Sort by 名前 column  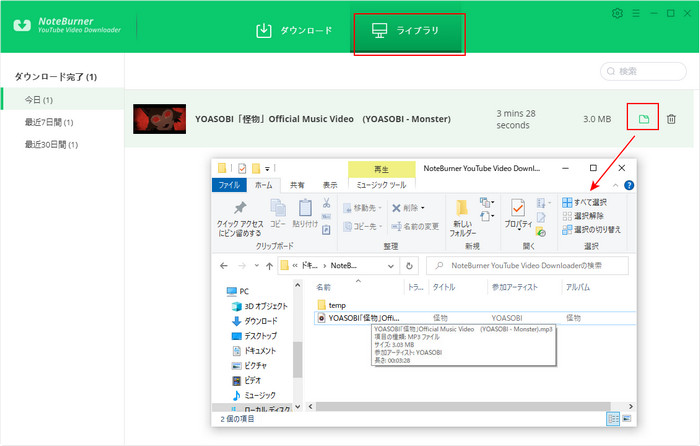pyautogui.click(x=323, y=287)
